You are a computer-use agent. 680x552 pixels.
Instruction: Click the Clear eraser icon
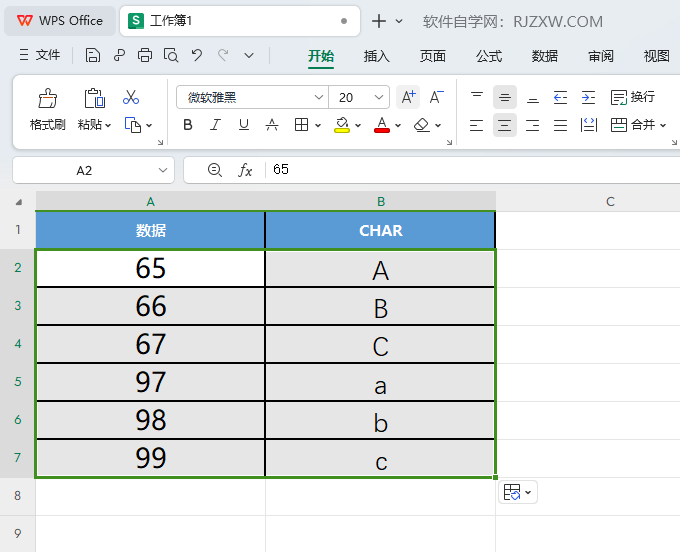point(422,125)
